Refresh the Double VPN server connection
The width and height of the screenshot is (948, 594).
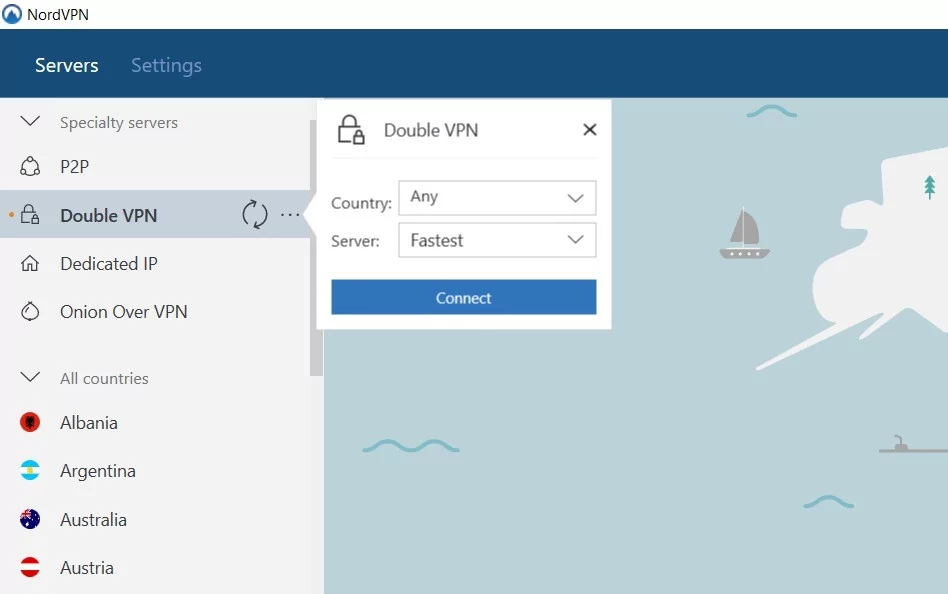point(255,214)
